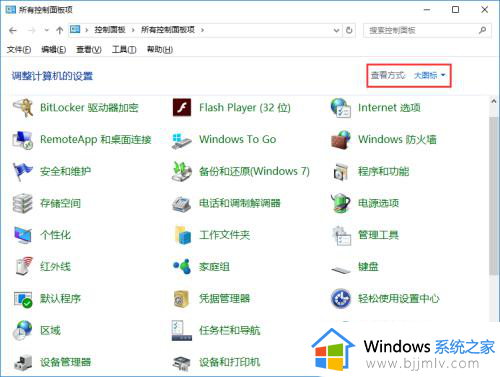Open the 工作文件夹 folder icon

pos(183,235)
